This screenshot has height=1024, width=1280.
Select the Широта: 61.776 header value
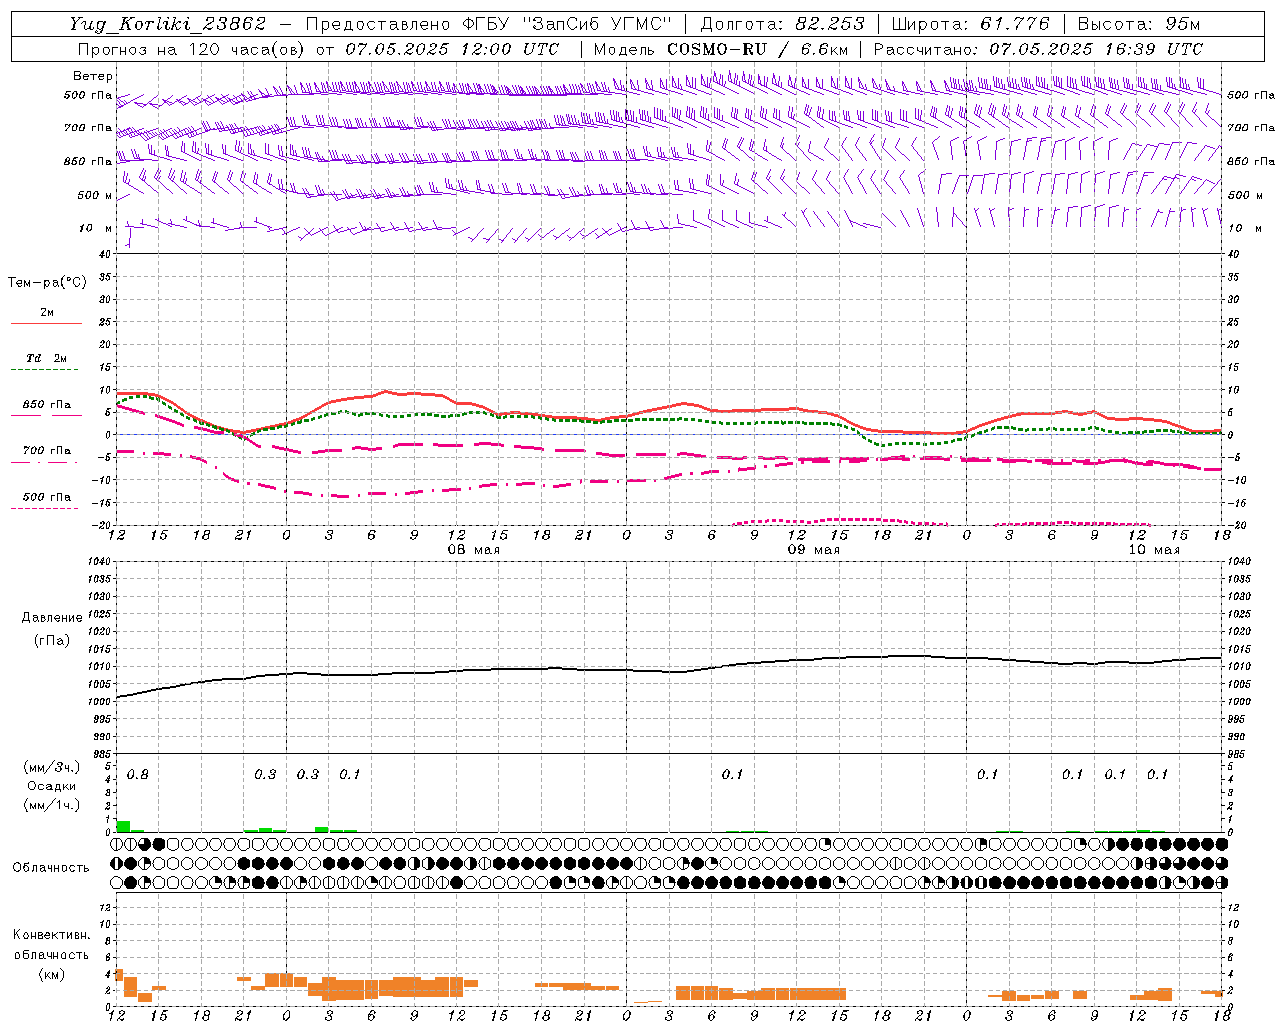pyautogui.click(x=970, y=23)
